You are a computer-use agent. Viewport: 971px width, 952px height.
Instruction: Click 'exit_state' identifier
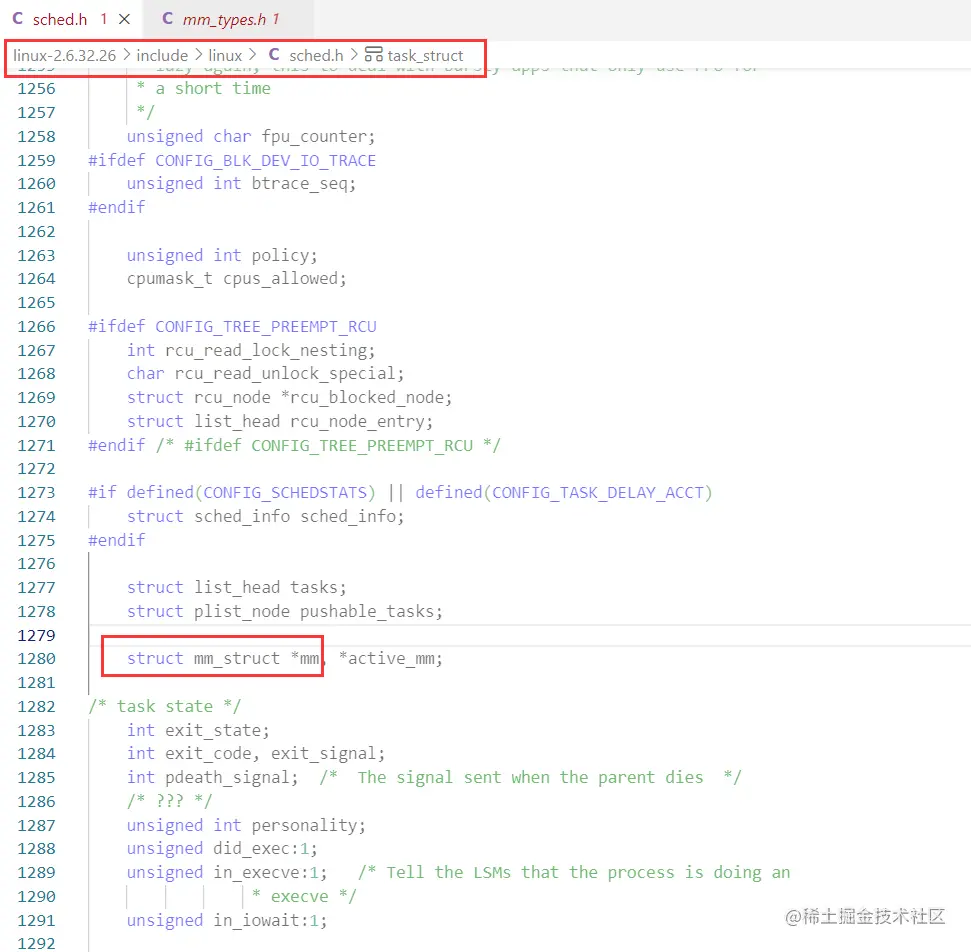(213, 730)
